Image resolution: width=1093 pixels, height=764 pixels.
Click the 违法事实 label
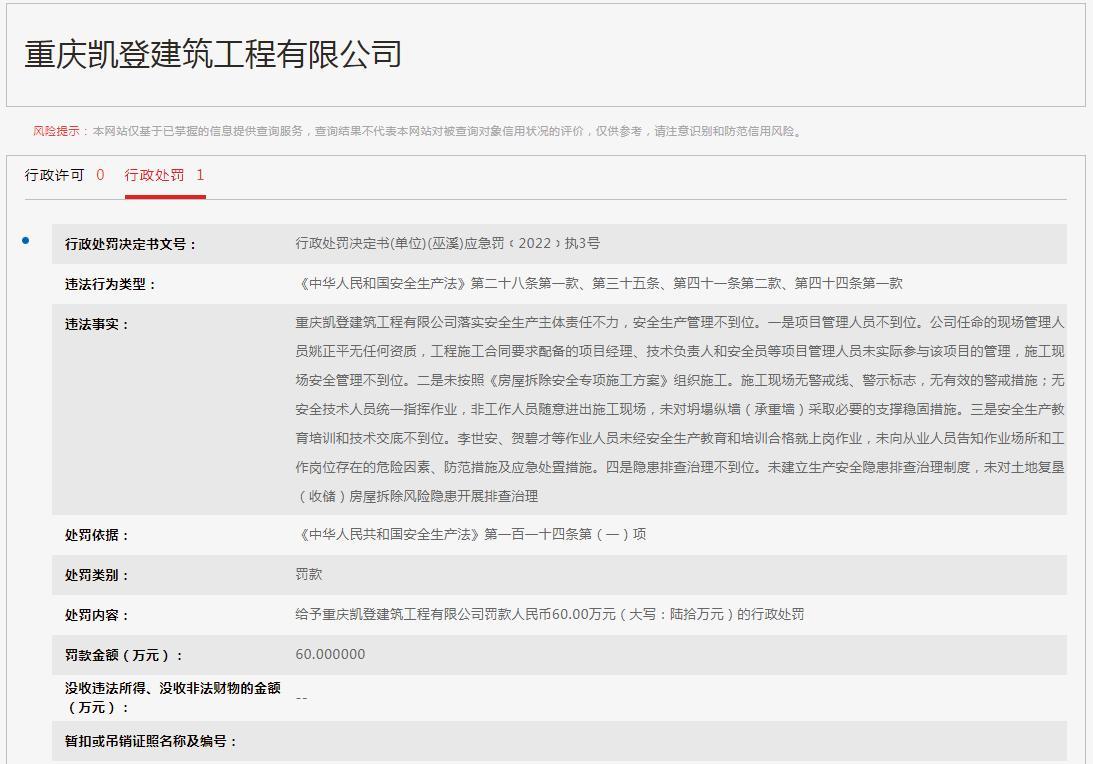(x=96, y=324)
